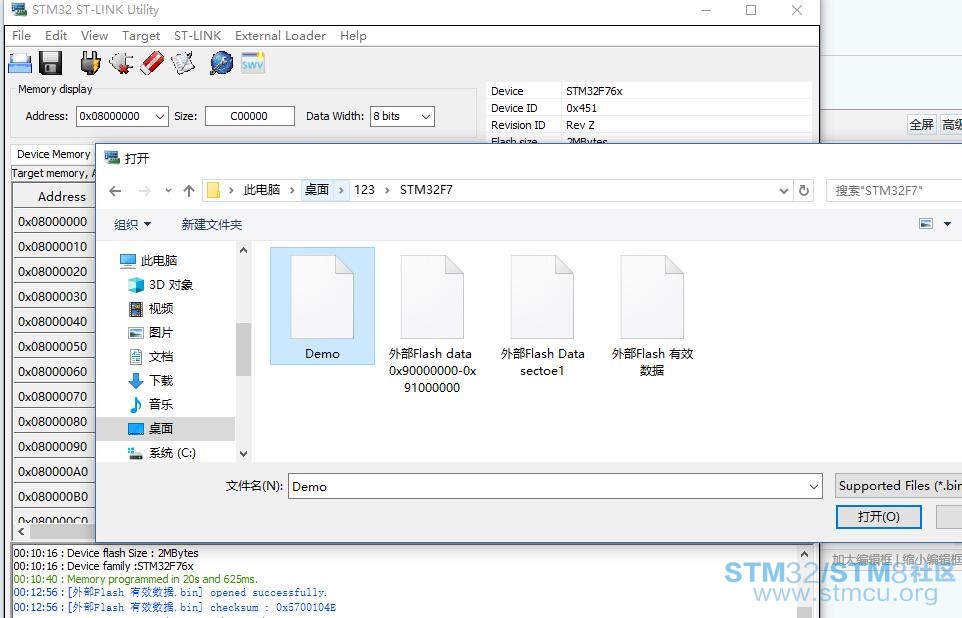The image size is (962, 618).
Task: Open the View menu
Action: coord(94,36)
